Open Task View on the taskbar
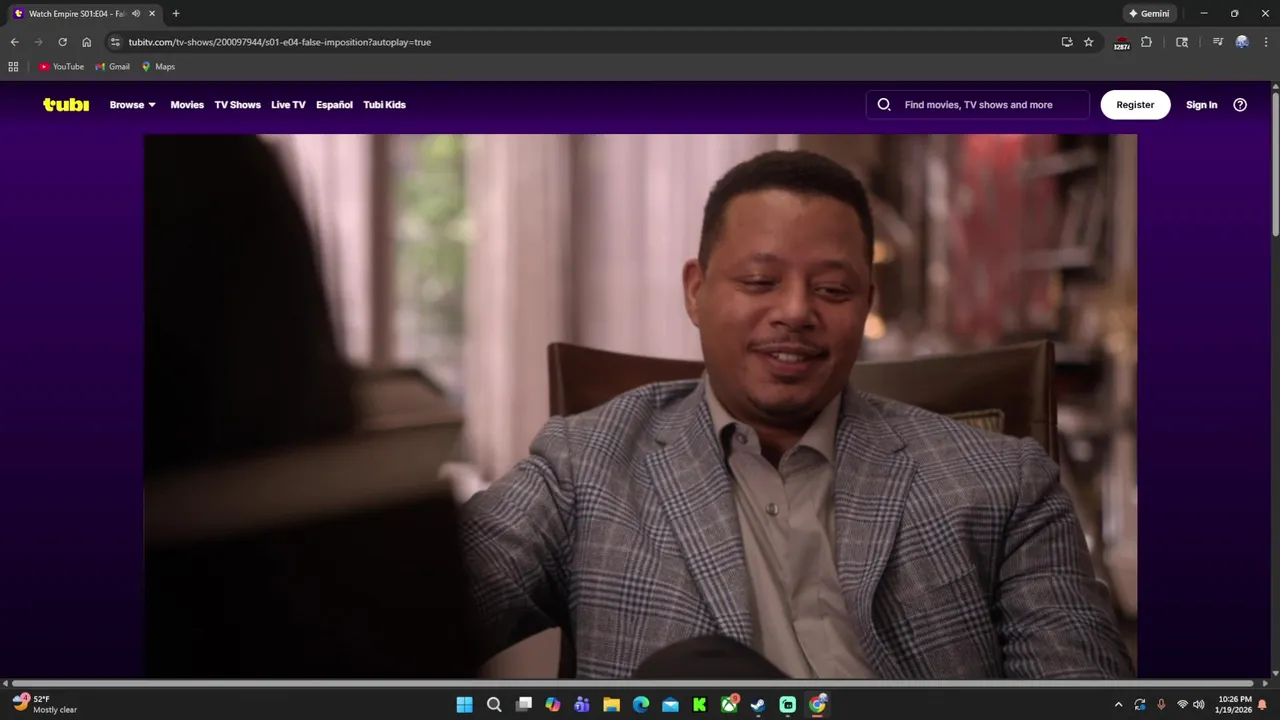 click(x=523, y=705)
